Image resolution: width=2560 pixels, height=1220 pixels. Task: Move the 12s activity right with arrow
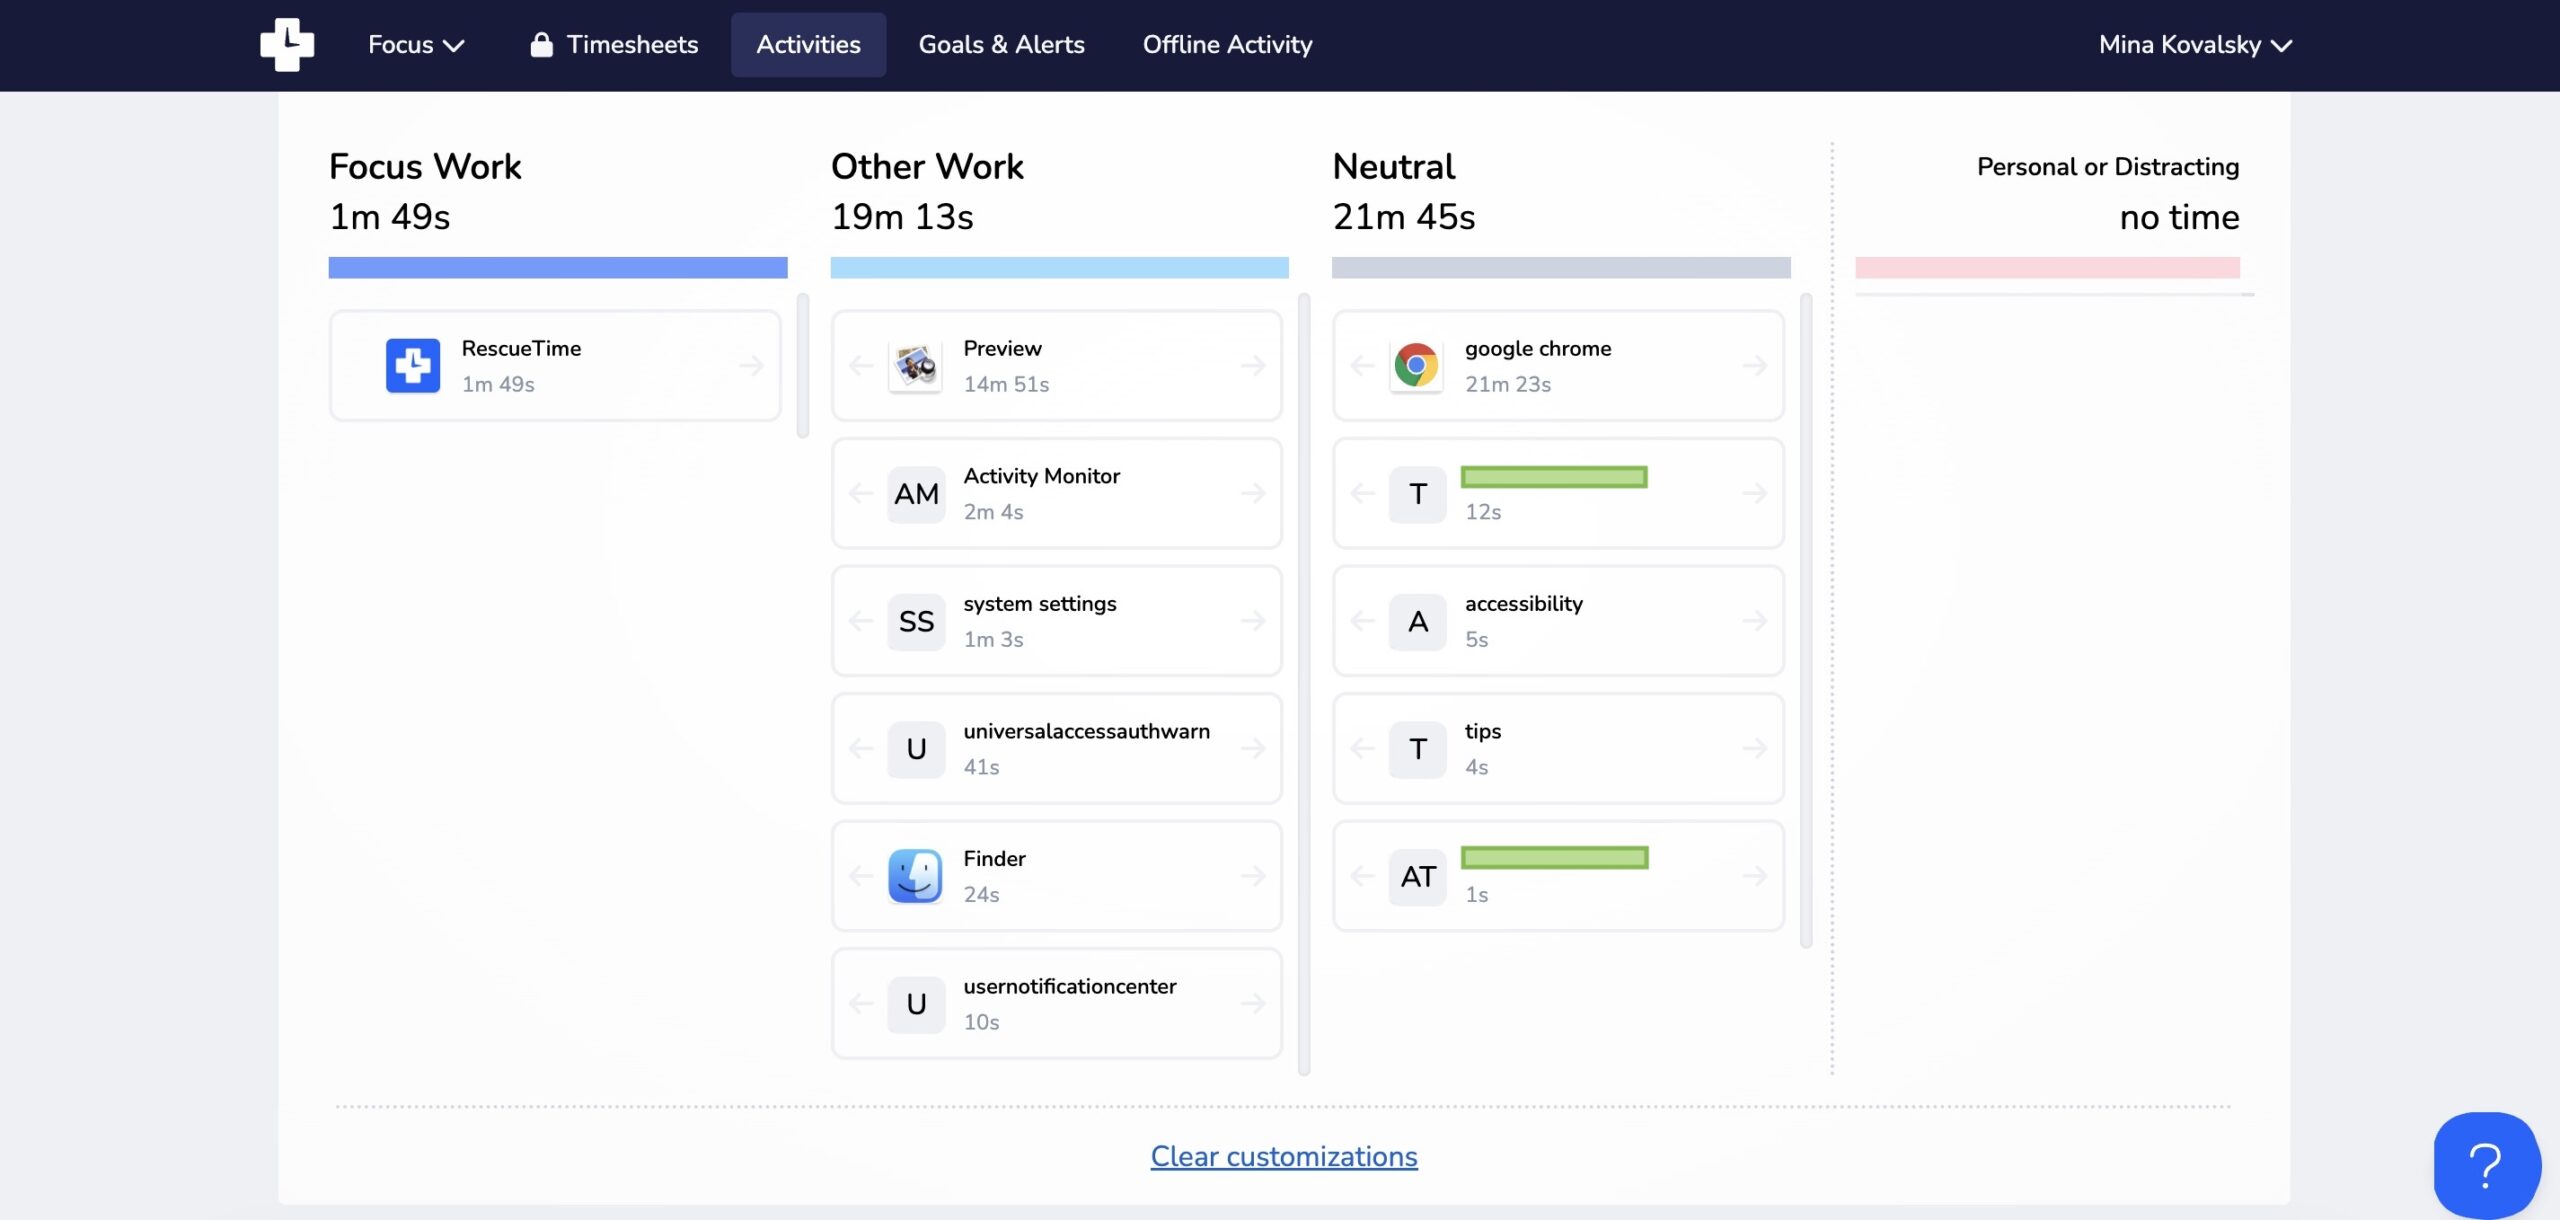pos(1754,493)
